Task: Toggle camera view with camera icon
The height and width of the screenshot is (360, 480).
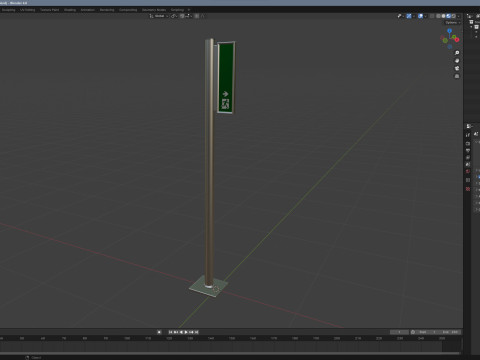Action: tap(457, 68)
